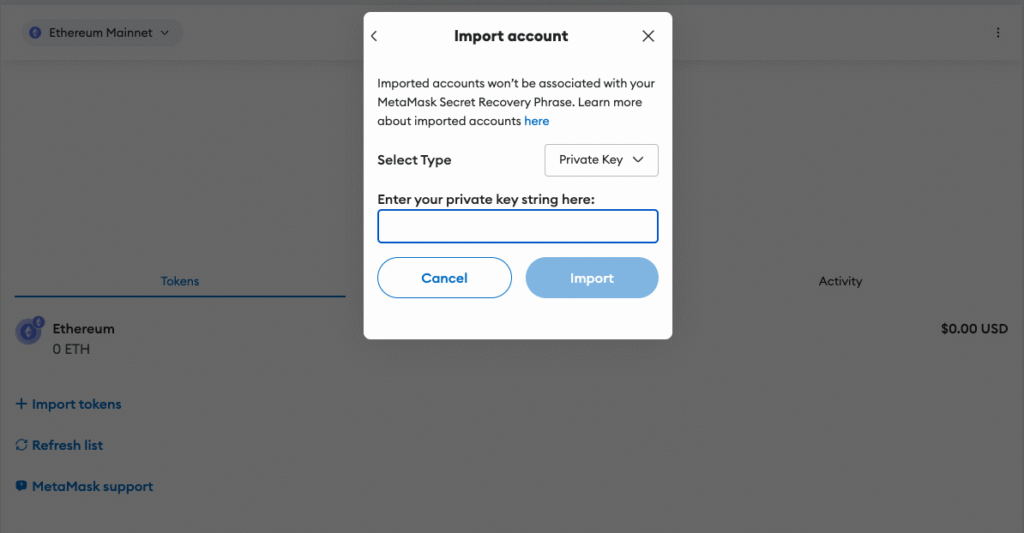The width and height of the screenshot is (1024, 533).
Task: Close the Import account dialog
Action: click(648, 36)
